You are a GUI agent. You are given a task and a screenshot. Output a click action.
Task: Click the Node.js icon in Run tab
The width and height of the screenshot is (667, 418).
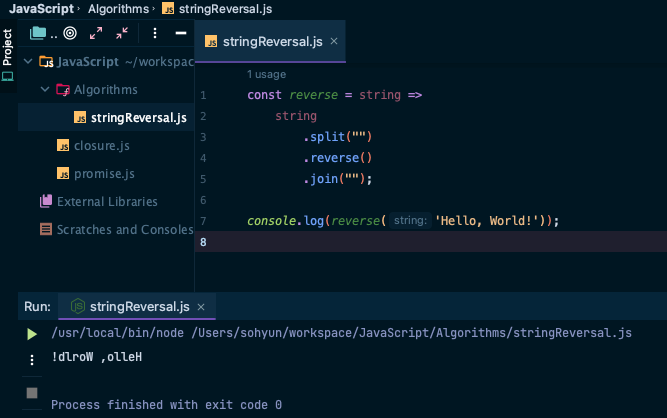tap(78, 306)
